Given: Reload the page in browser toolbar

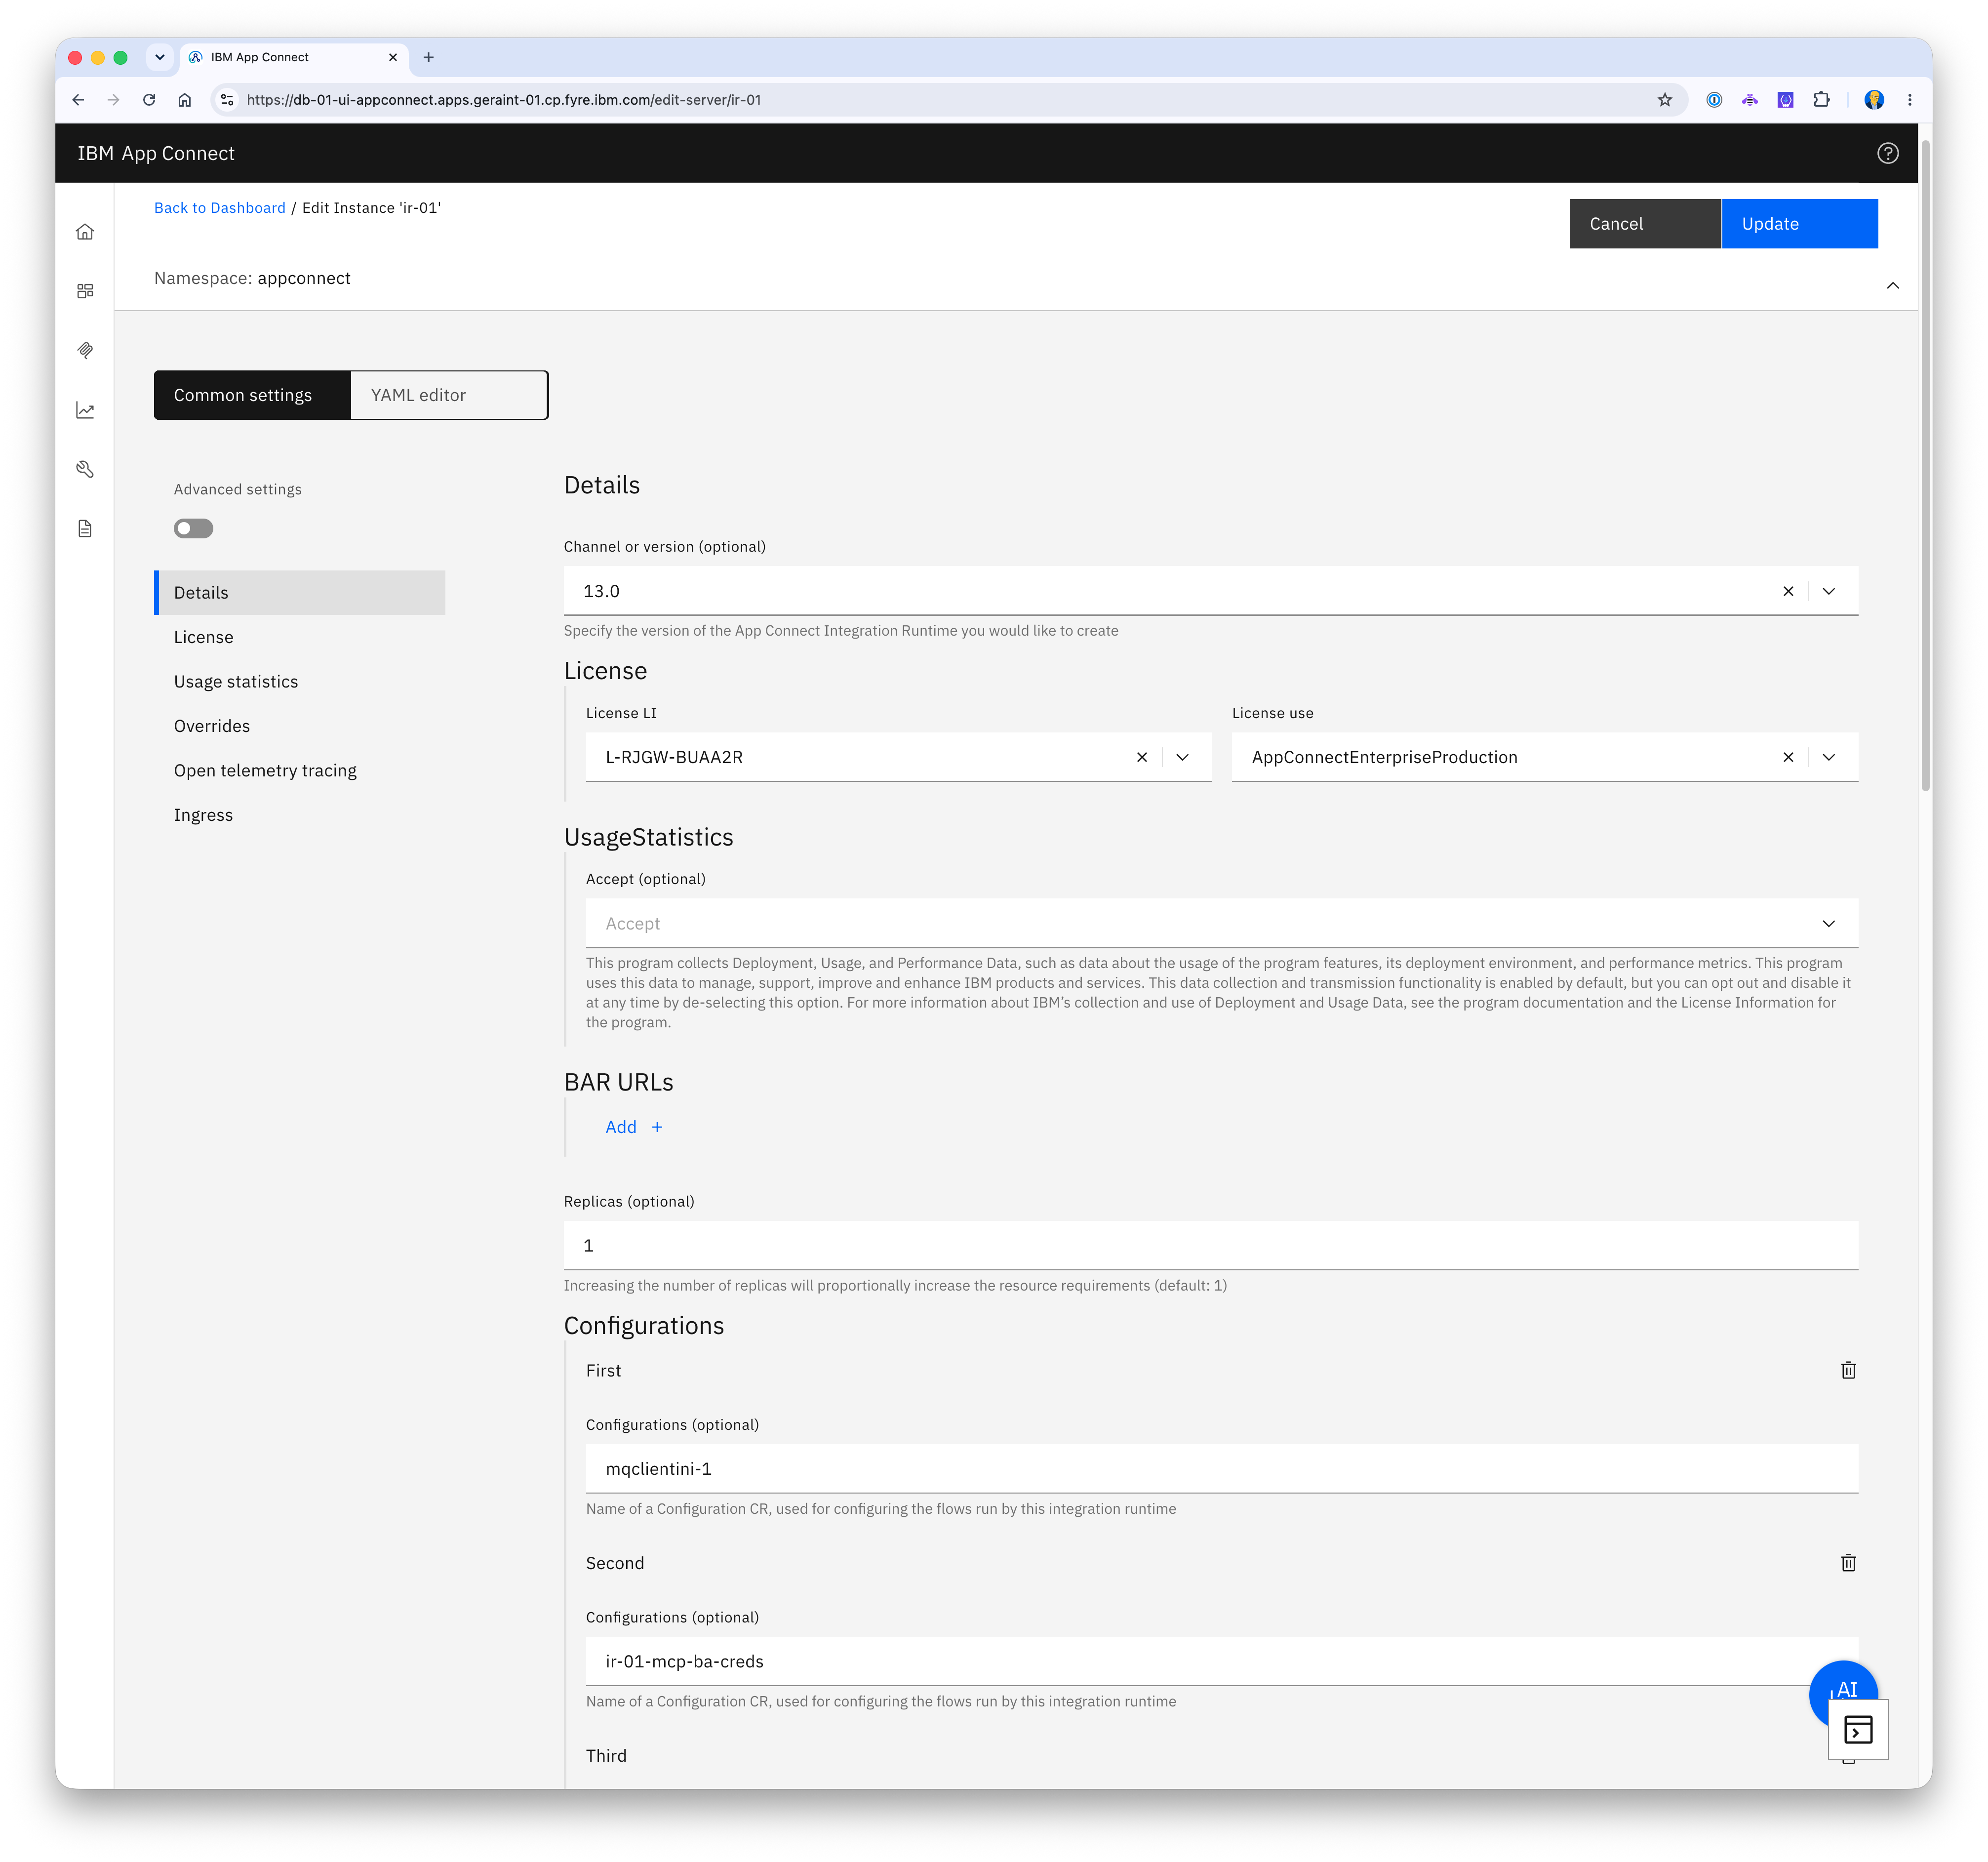Looking at the screenshot, I should pos(149,100).
